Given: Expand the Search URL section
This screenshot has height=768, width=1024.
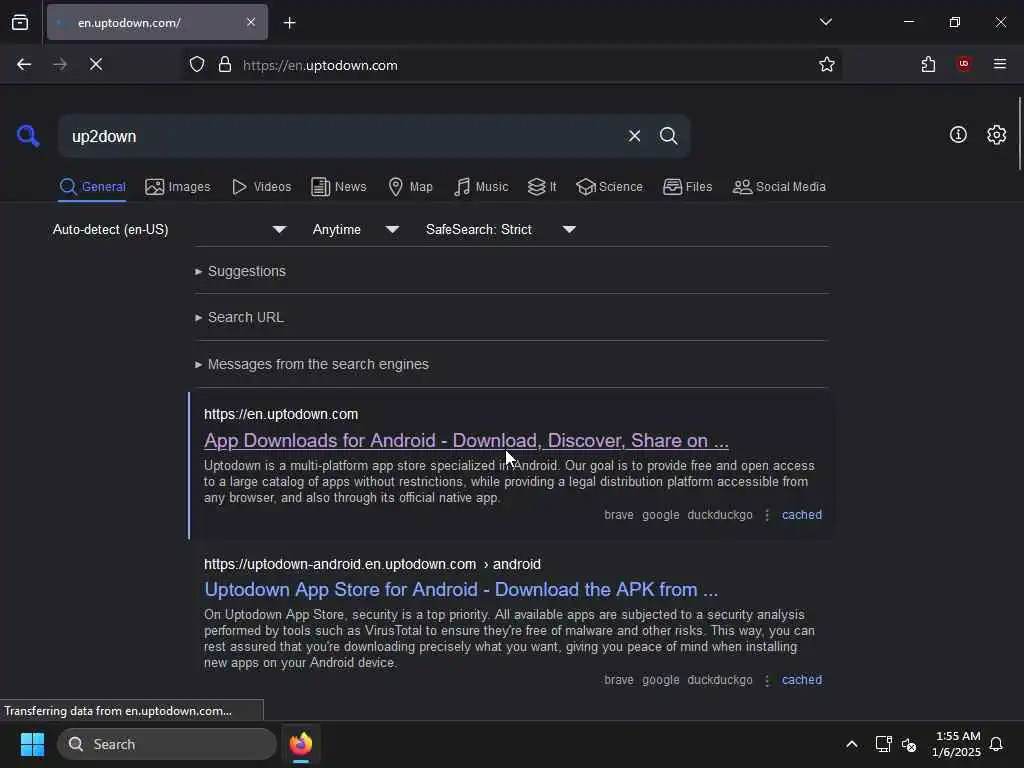Looking at the screenshot, I should [239, 317].
